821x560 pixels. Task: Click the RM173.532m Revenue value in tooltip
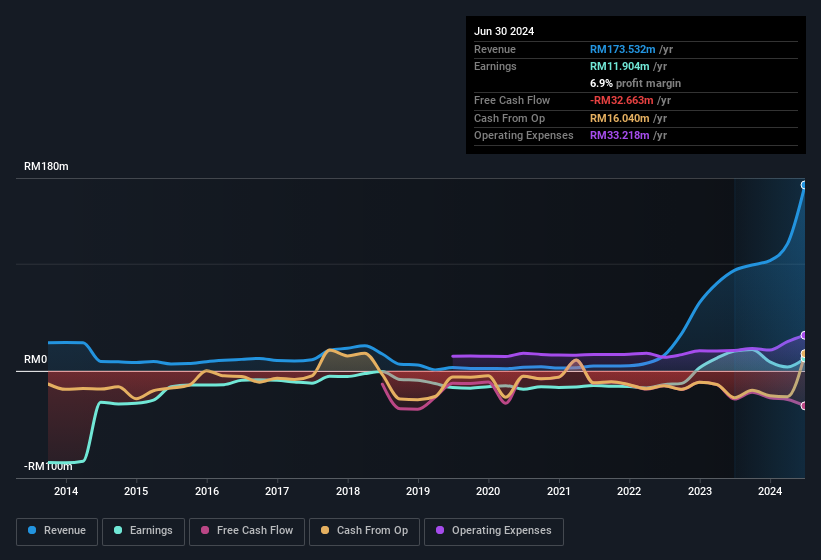pyautogui.click(x=622, y=49)
